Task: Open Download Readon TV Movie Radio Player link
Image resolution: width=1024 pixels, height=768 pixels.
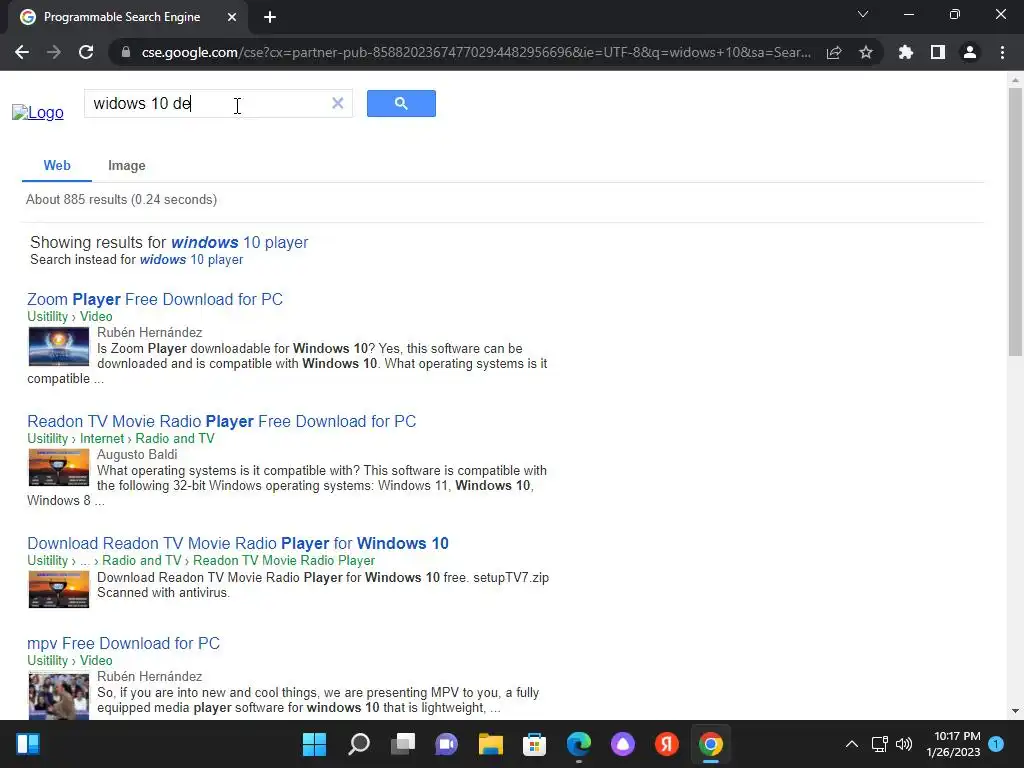Action: (x=238, y=543)
